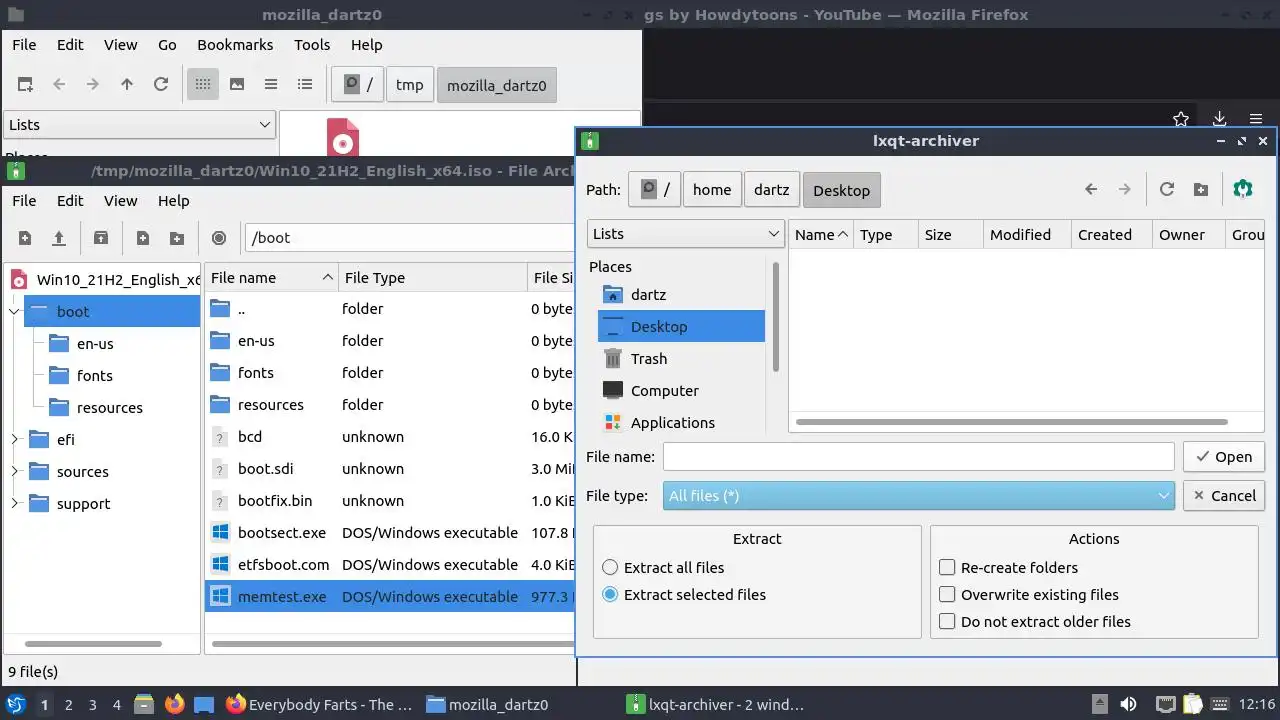1280x720 pixels.
Task: Launch Firefox from taskbar quick launch
Action: pos(175,704)
